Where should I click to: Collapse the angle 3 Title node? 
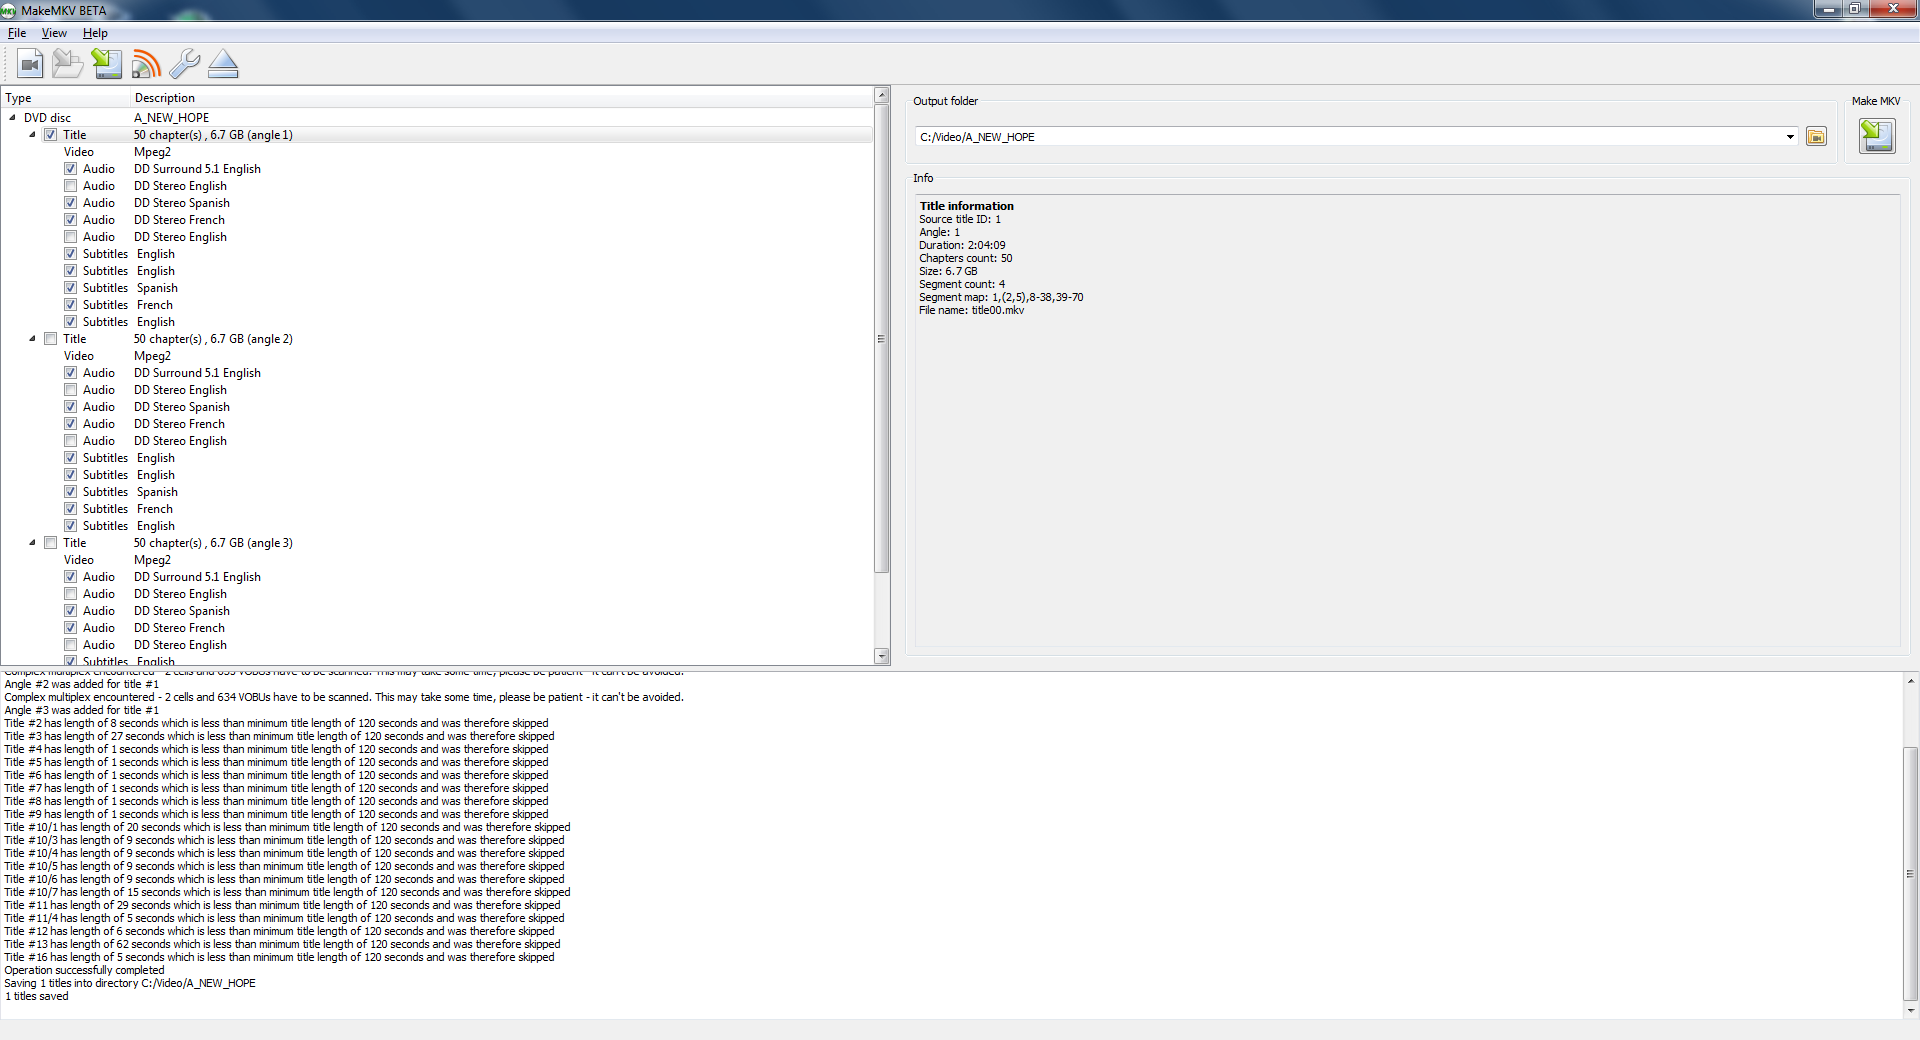(32, 542)
